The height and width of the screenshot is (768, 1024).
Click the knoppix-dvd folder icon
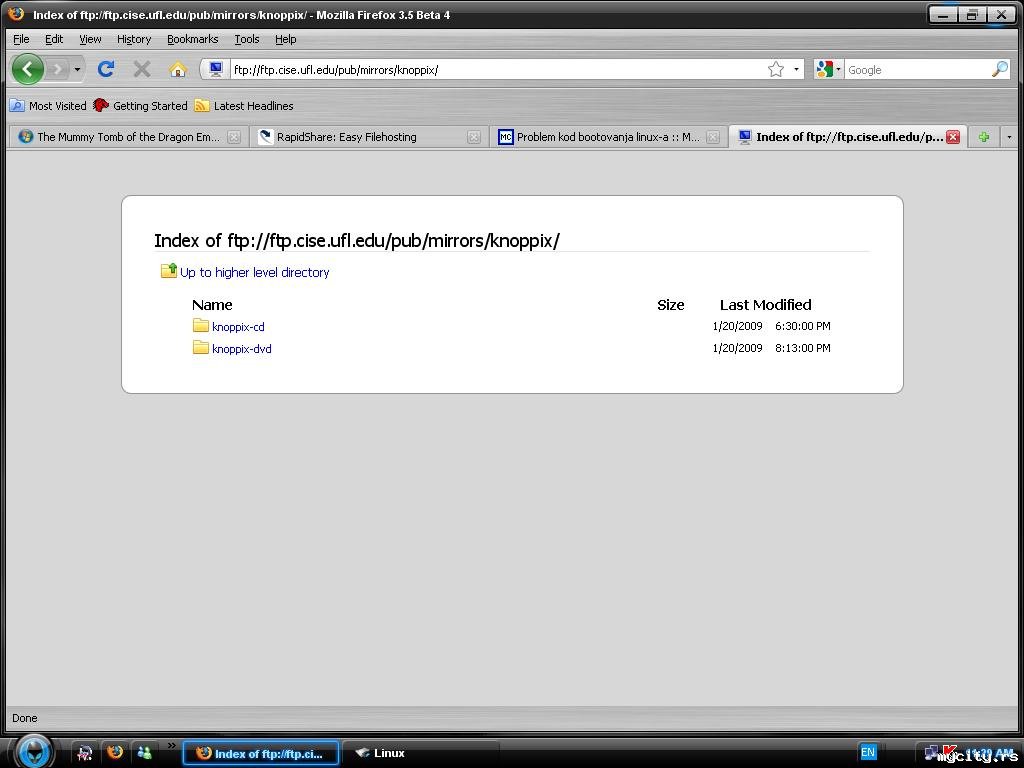200,347
